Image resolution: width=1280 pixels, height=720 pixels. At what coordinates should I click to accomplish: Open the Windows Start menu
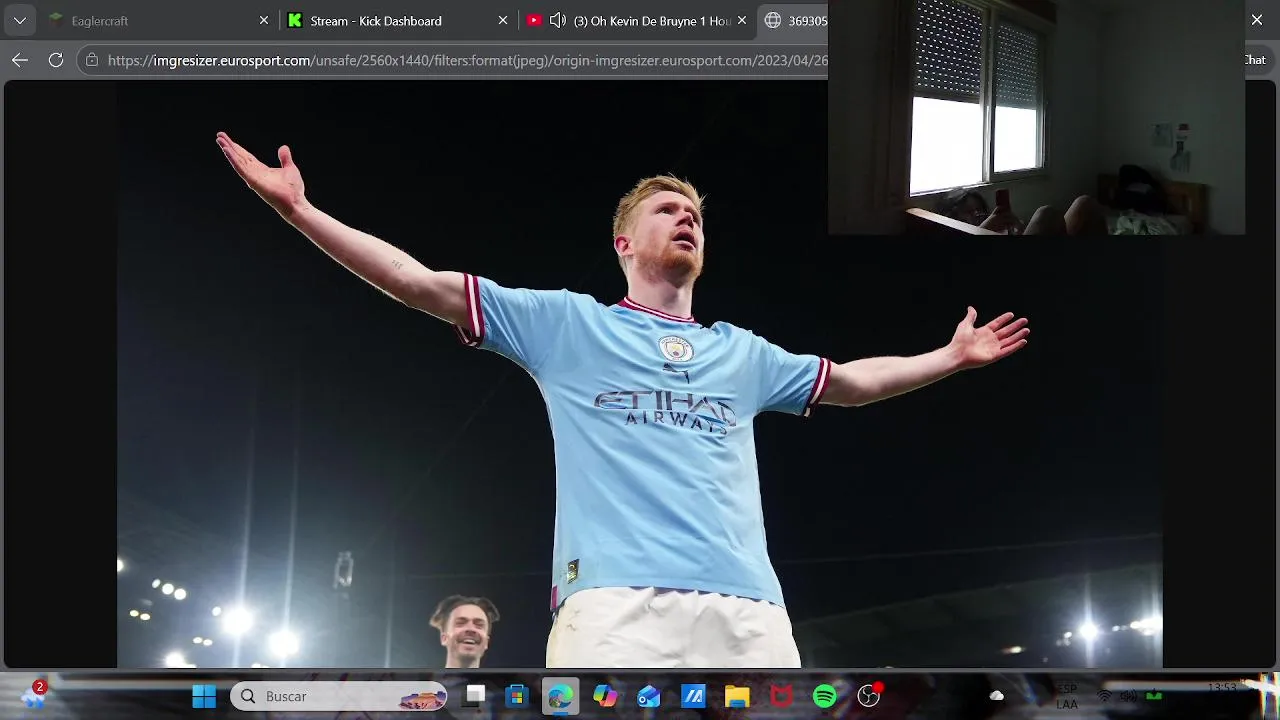204,696
